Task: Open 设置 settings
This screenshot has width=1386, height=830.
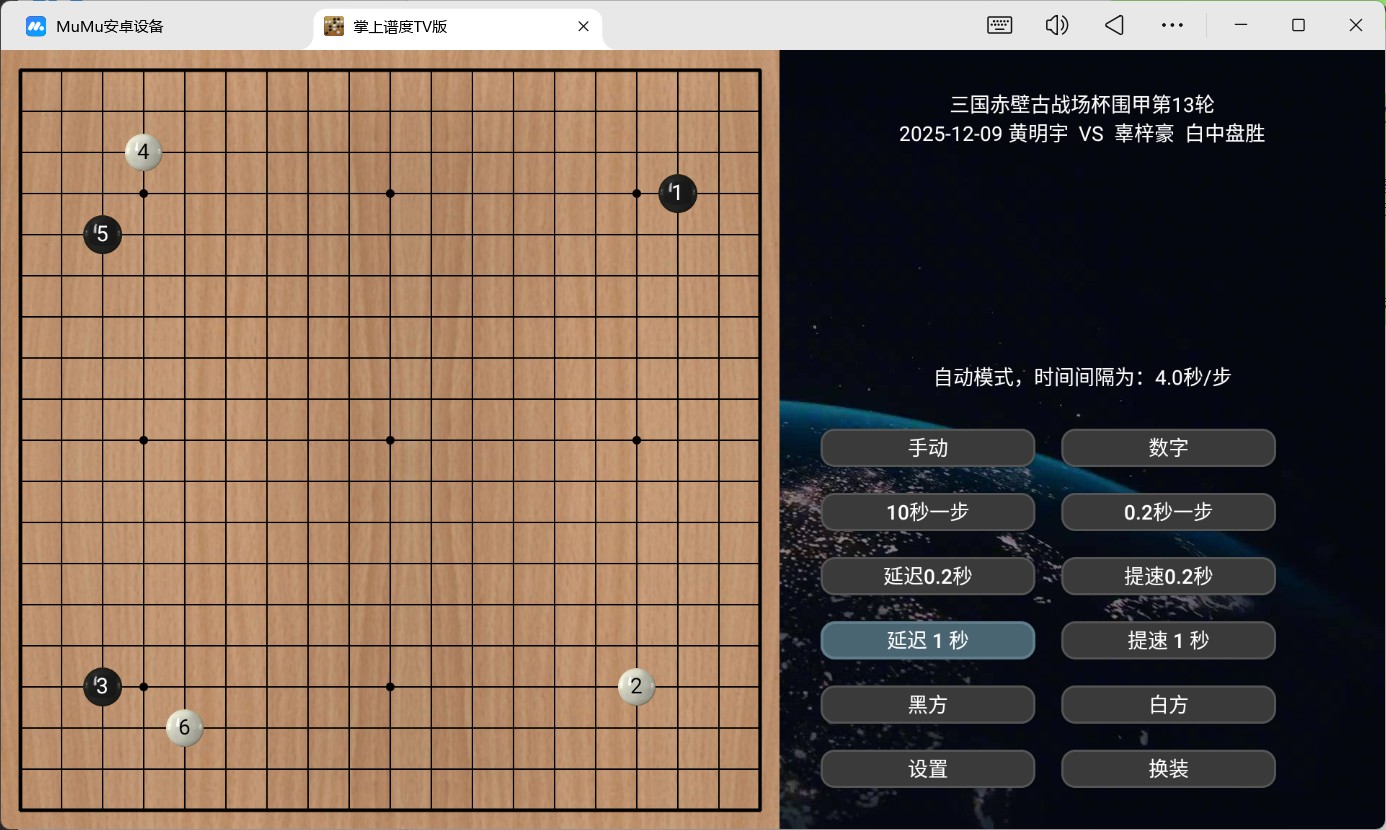Action: 927,769
